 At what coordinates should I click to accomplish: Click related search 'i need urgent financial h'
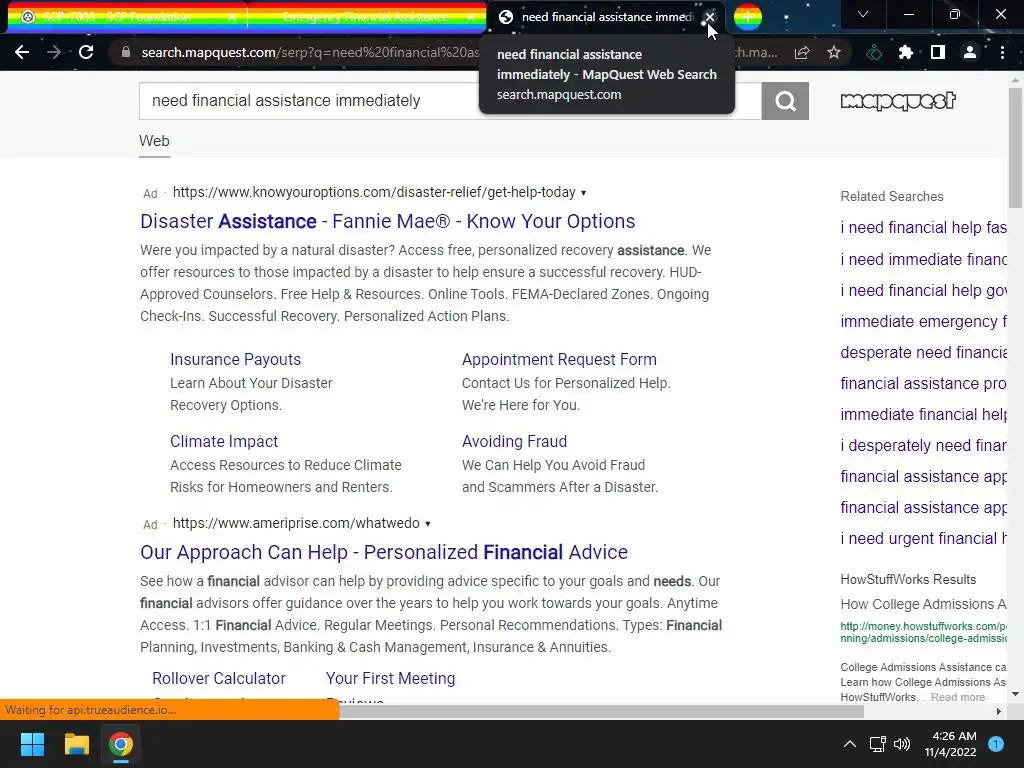(923, 539)
